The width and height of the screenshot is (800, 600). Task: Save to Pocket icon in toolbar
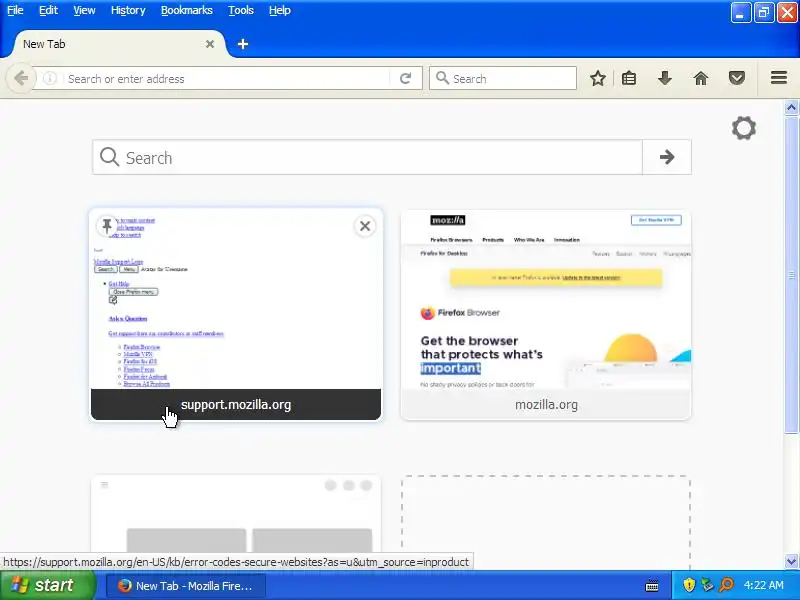737,79
